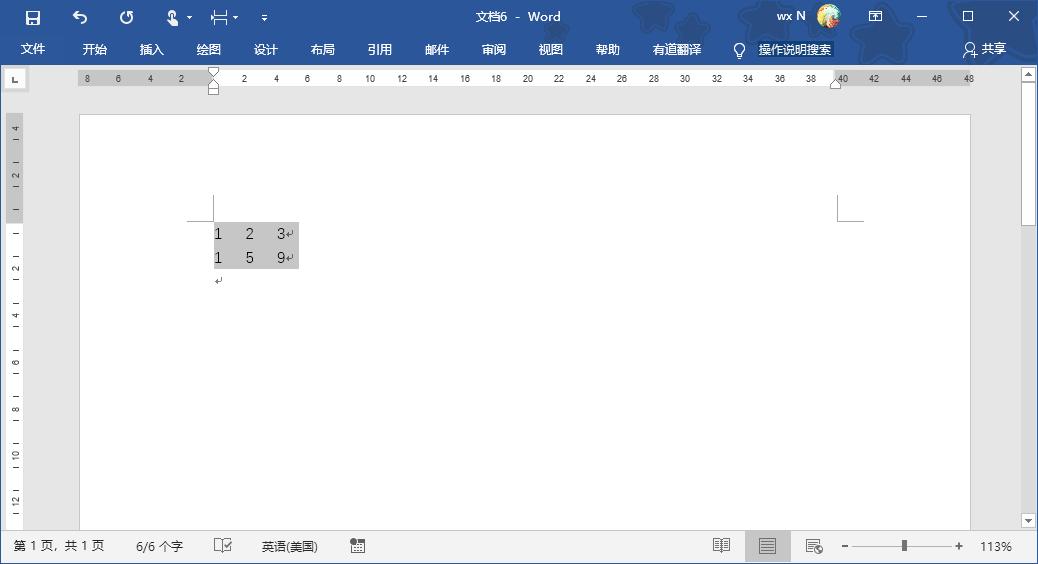
Task: Click the left indent marker on the ruler
Action: [x=213, y=89]
